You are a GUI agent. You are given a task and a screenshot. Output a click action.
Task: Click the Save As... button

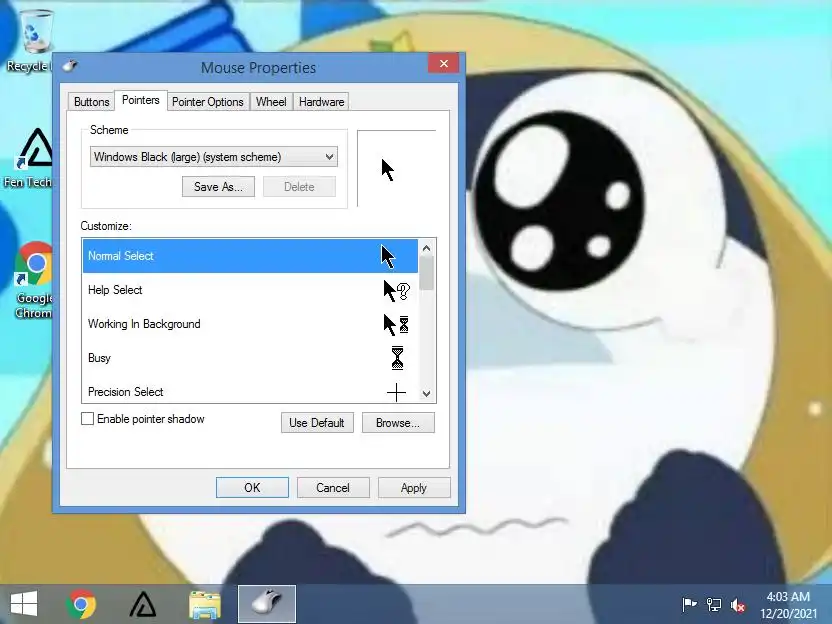[x=218, y=187]
